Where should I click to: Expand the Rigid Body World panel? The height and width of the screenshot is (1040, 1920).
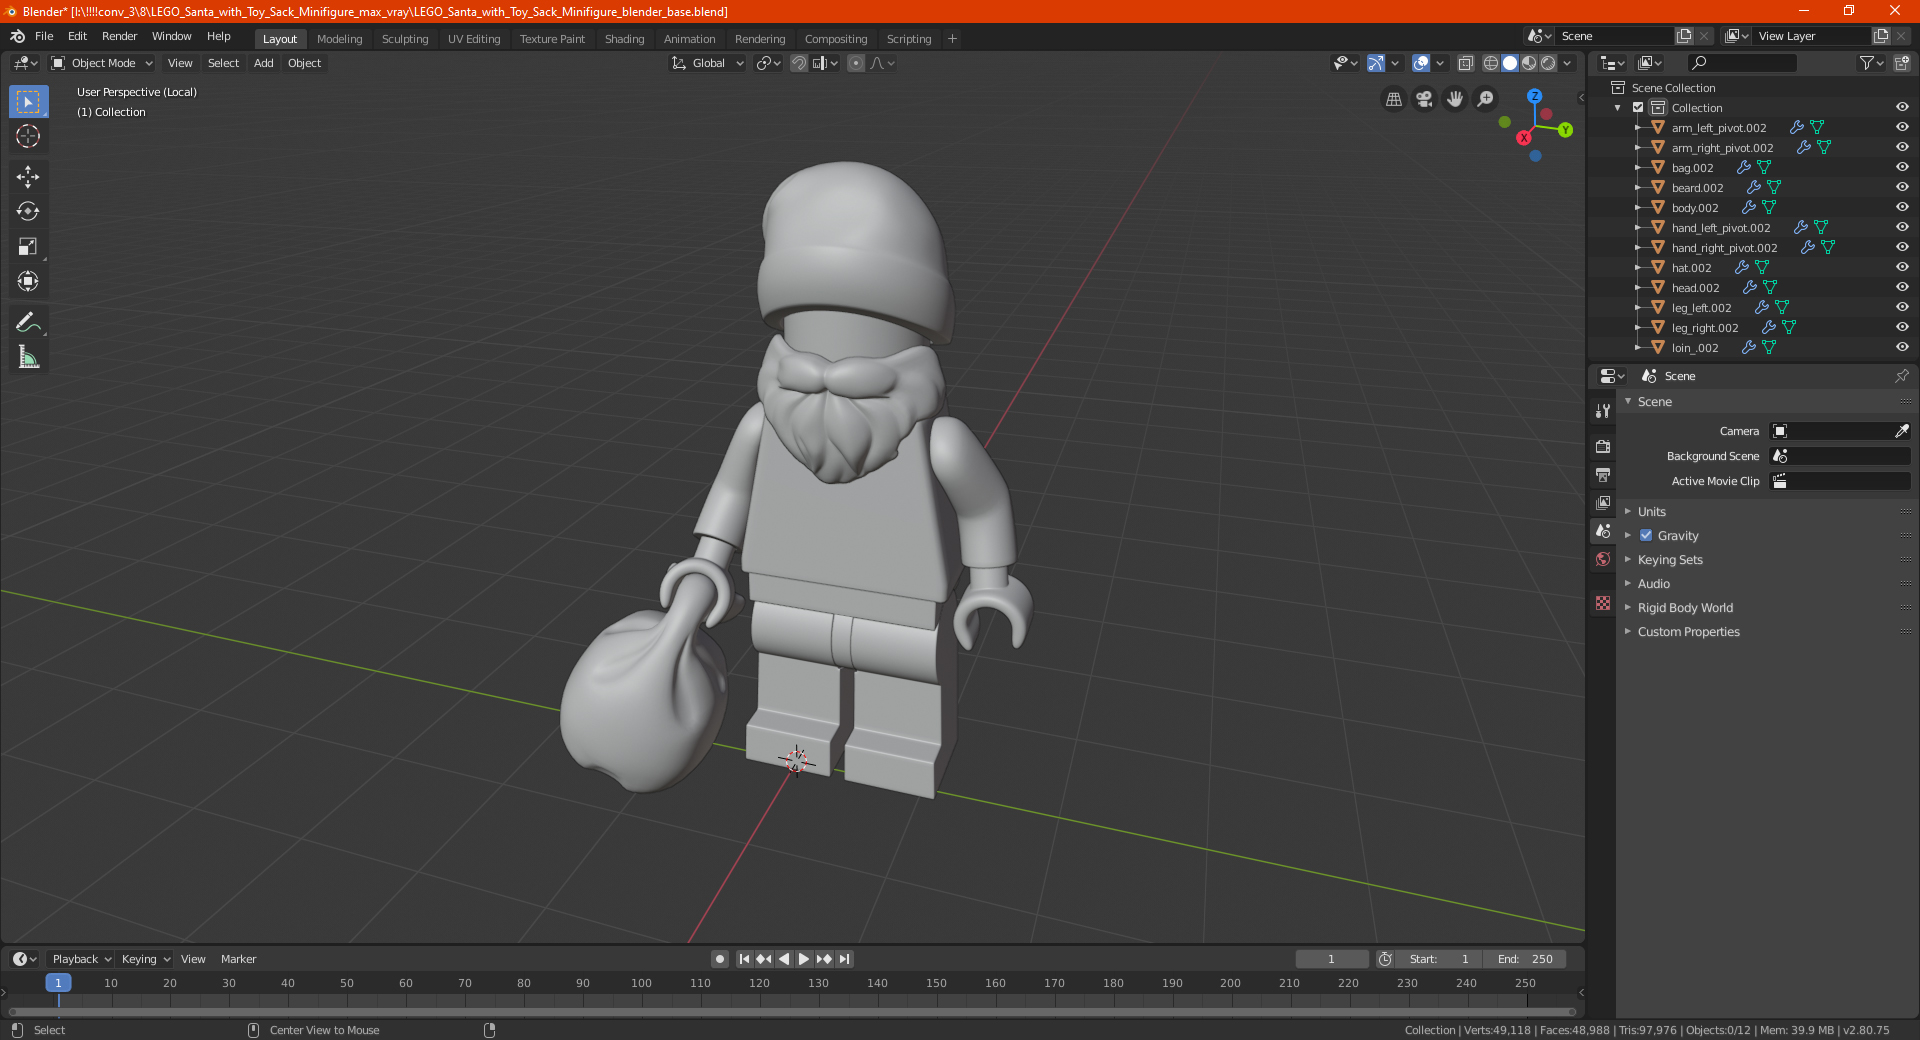pyautogui.click(x=1685, y=607)
